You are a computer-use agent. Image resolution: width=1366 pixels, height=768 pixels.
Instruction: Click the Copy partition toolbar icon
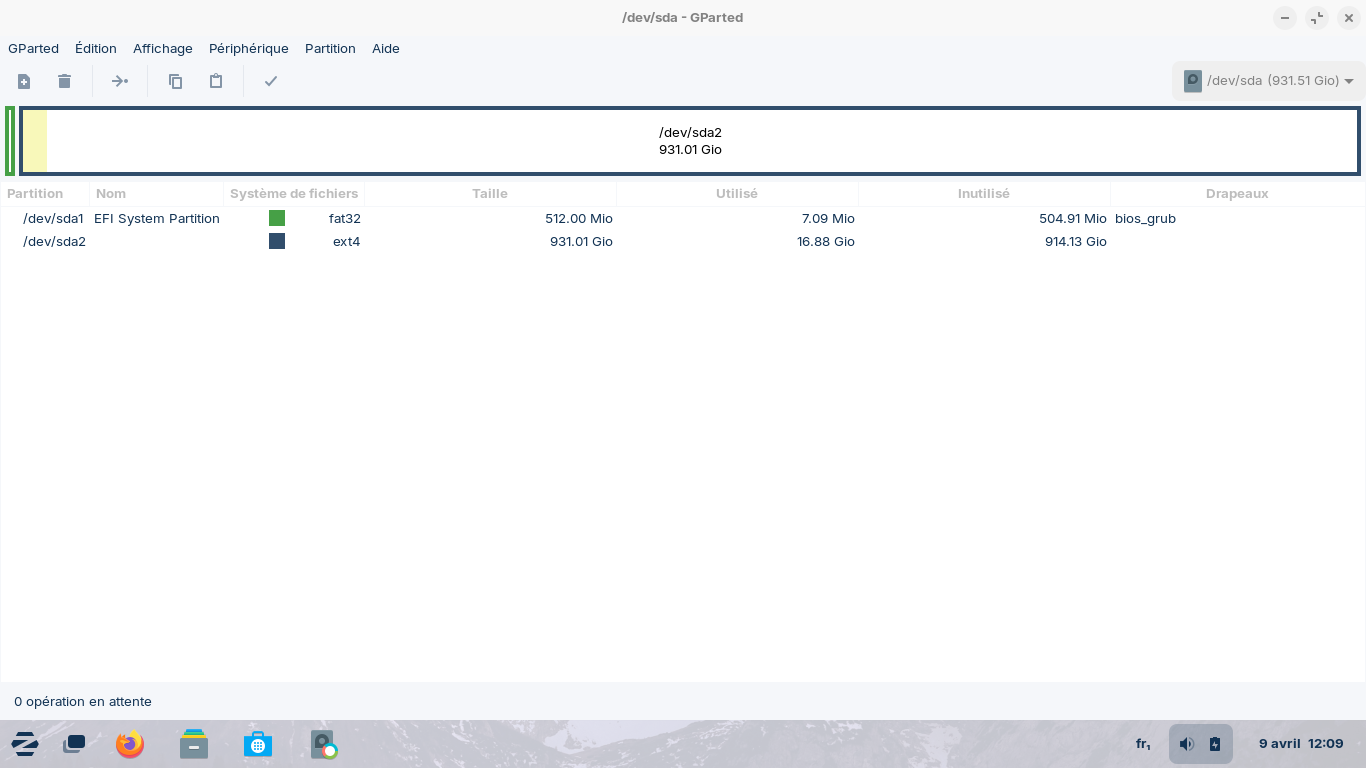point(175,81)
